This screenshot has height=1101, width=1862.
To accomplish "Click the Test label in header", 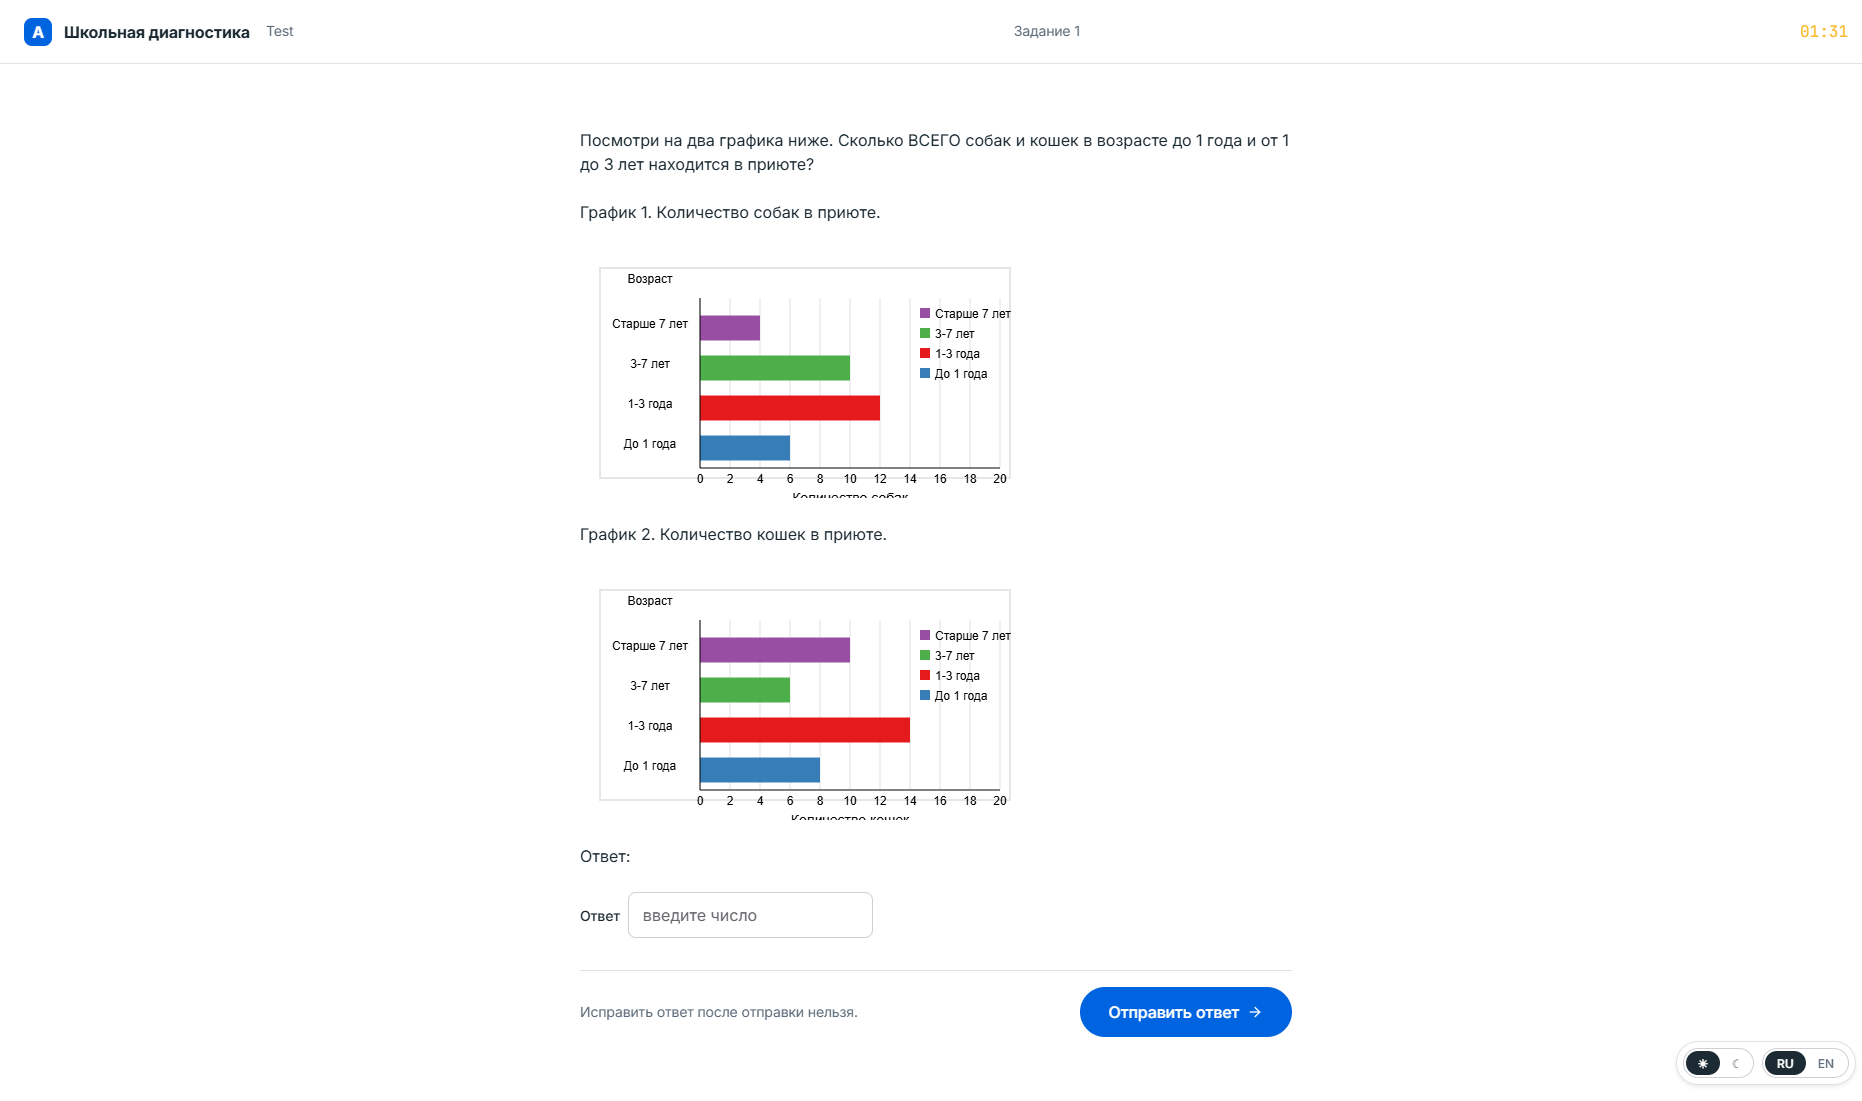I will (280, 31).
